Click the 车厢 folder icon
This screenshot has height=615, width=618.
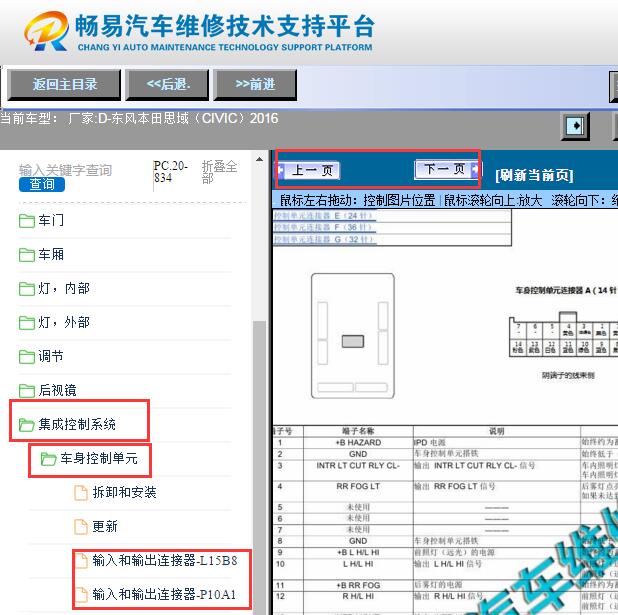click(x=27, y=255)
